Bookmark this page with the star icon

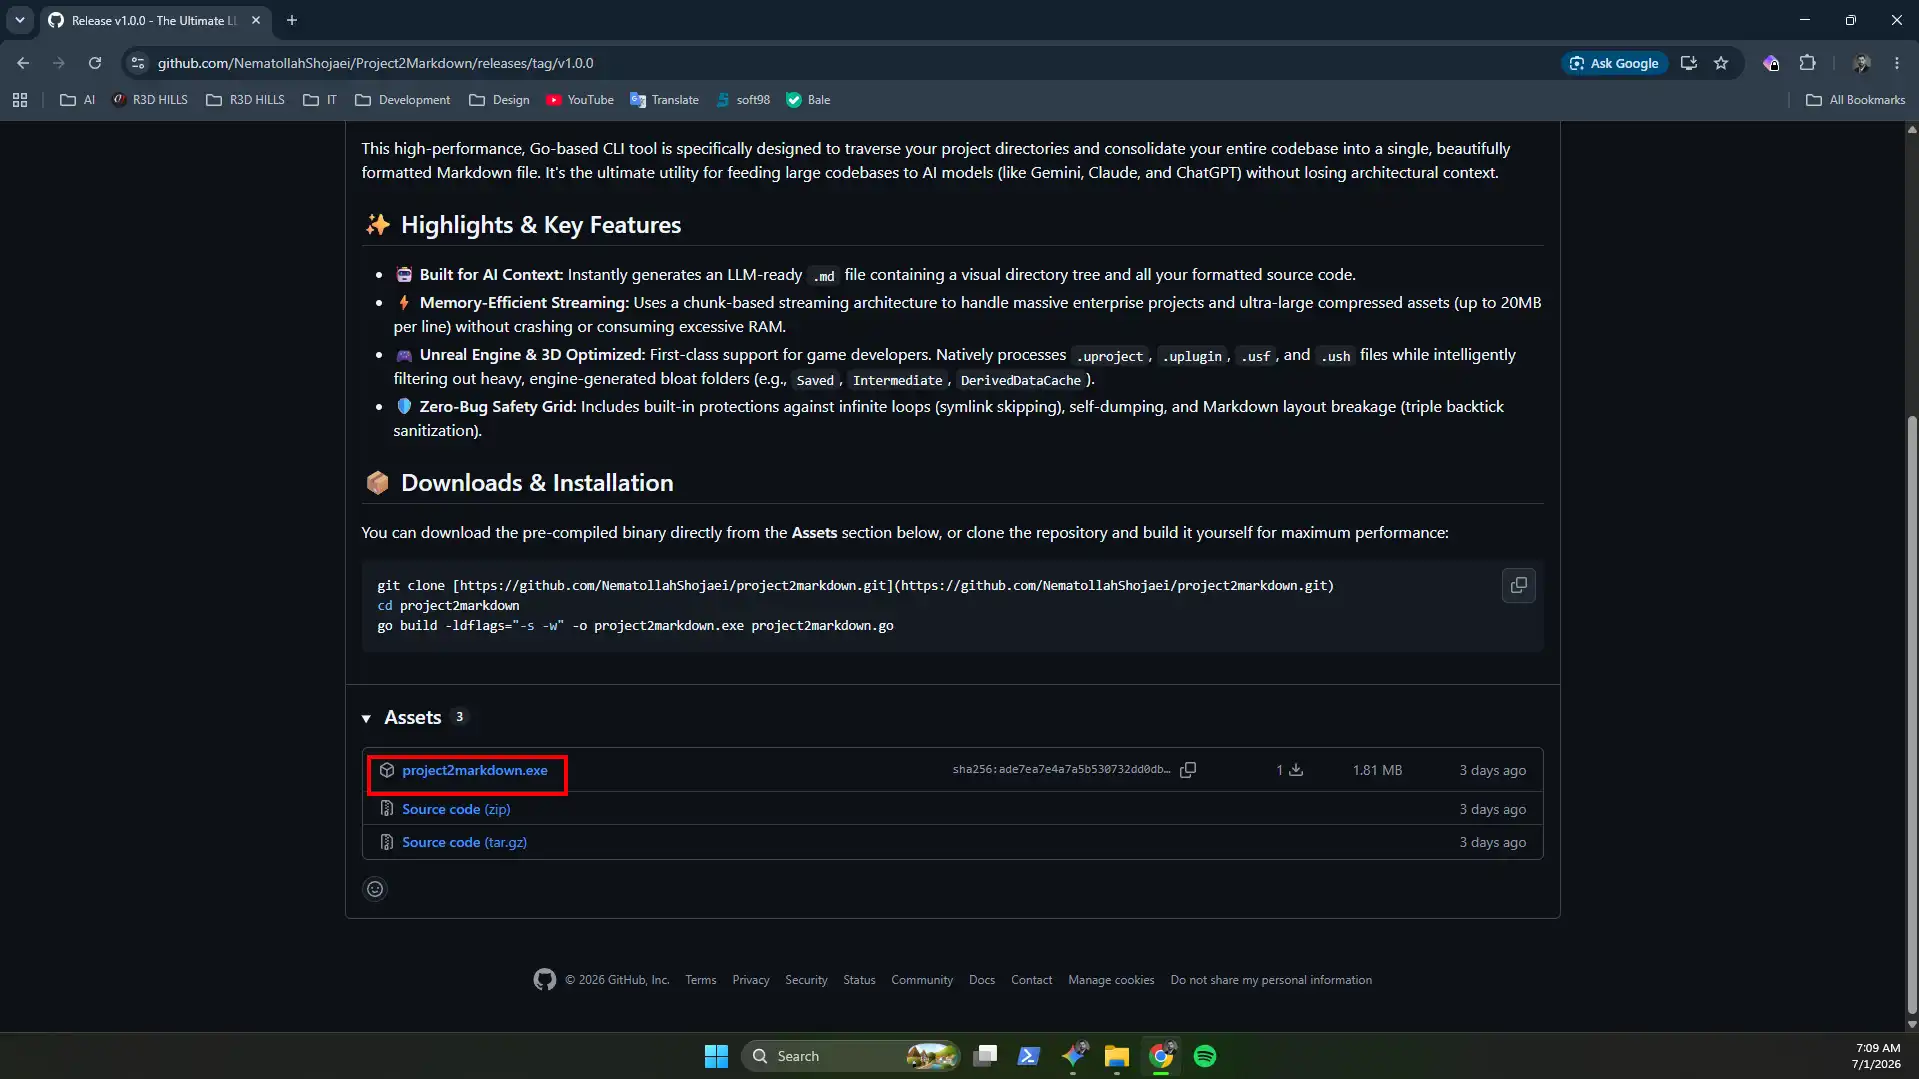pyautogui.click(x=1721, y=63)
